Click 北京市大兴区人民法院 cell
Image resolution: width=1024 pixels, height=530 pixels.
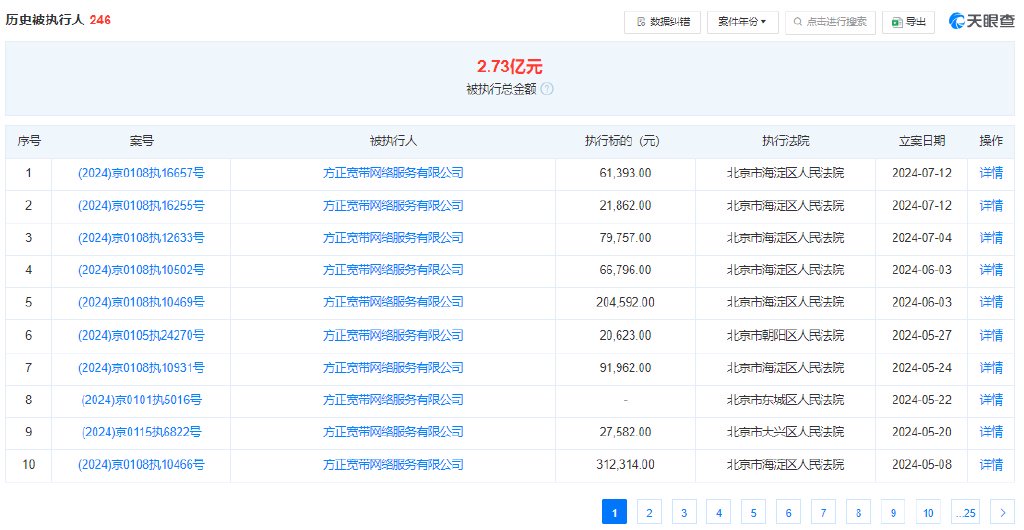click(x=785, y=431)
